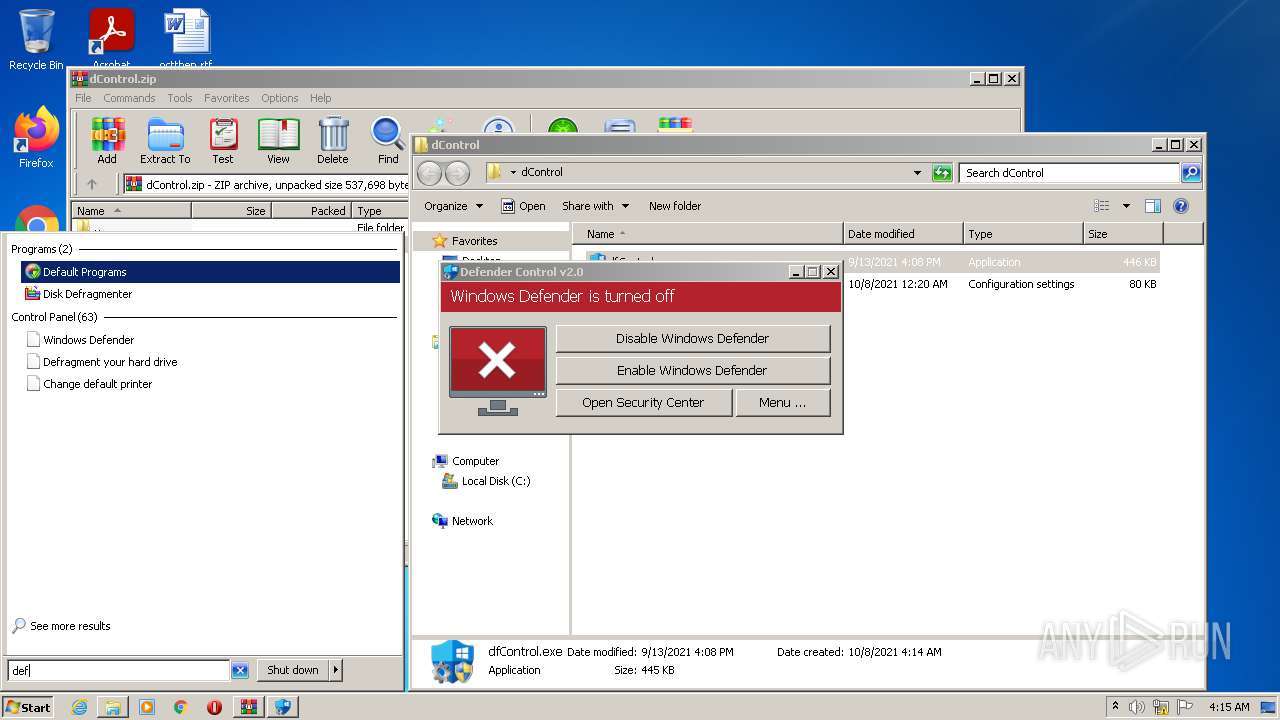Click the Delete icon in WinRAR toolbar

pos(333,140)
